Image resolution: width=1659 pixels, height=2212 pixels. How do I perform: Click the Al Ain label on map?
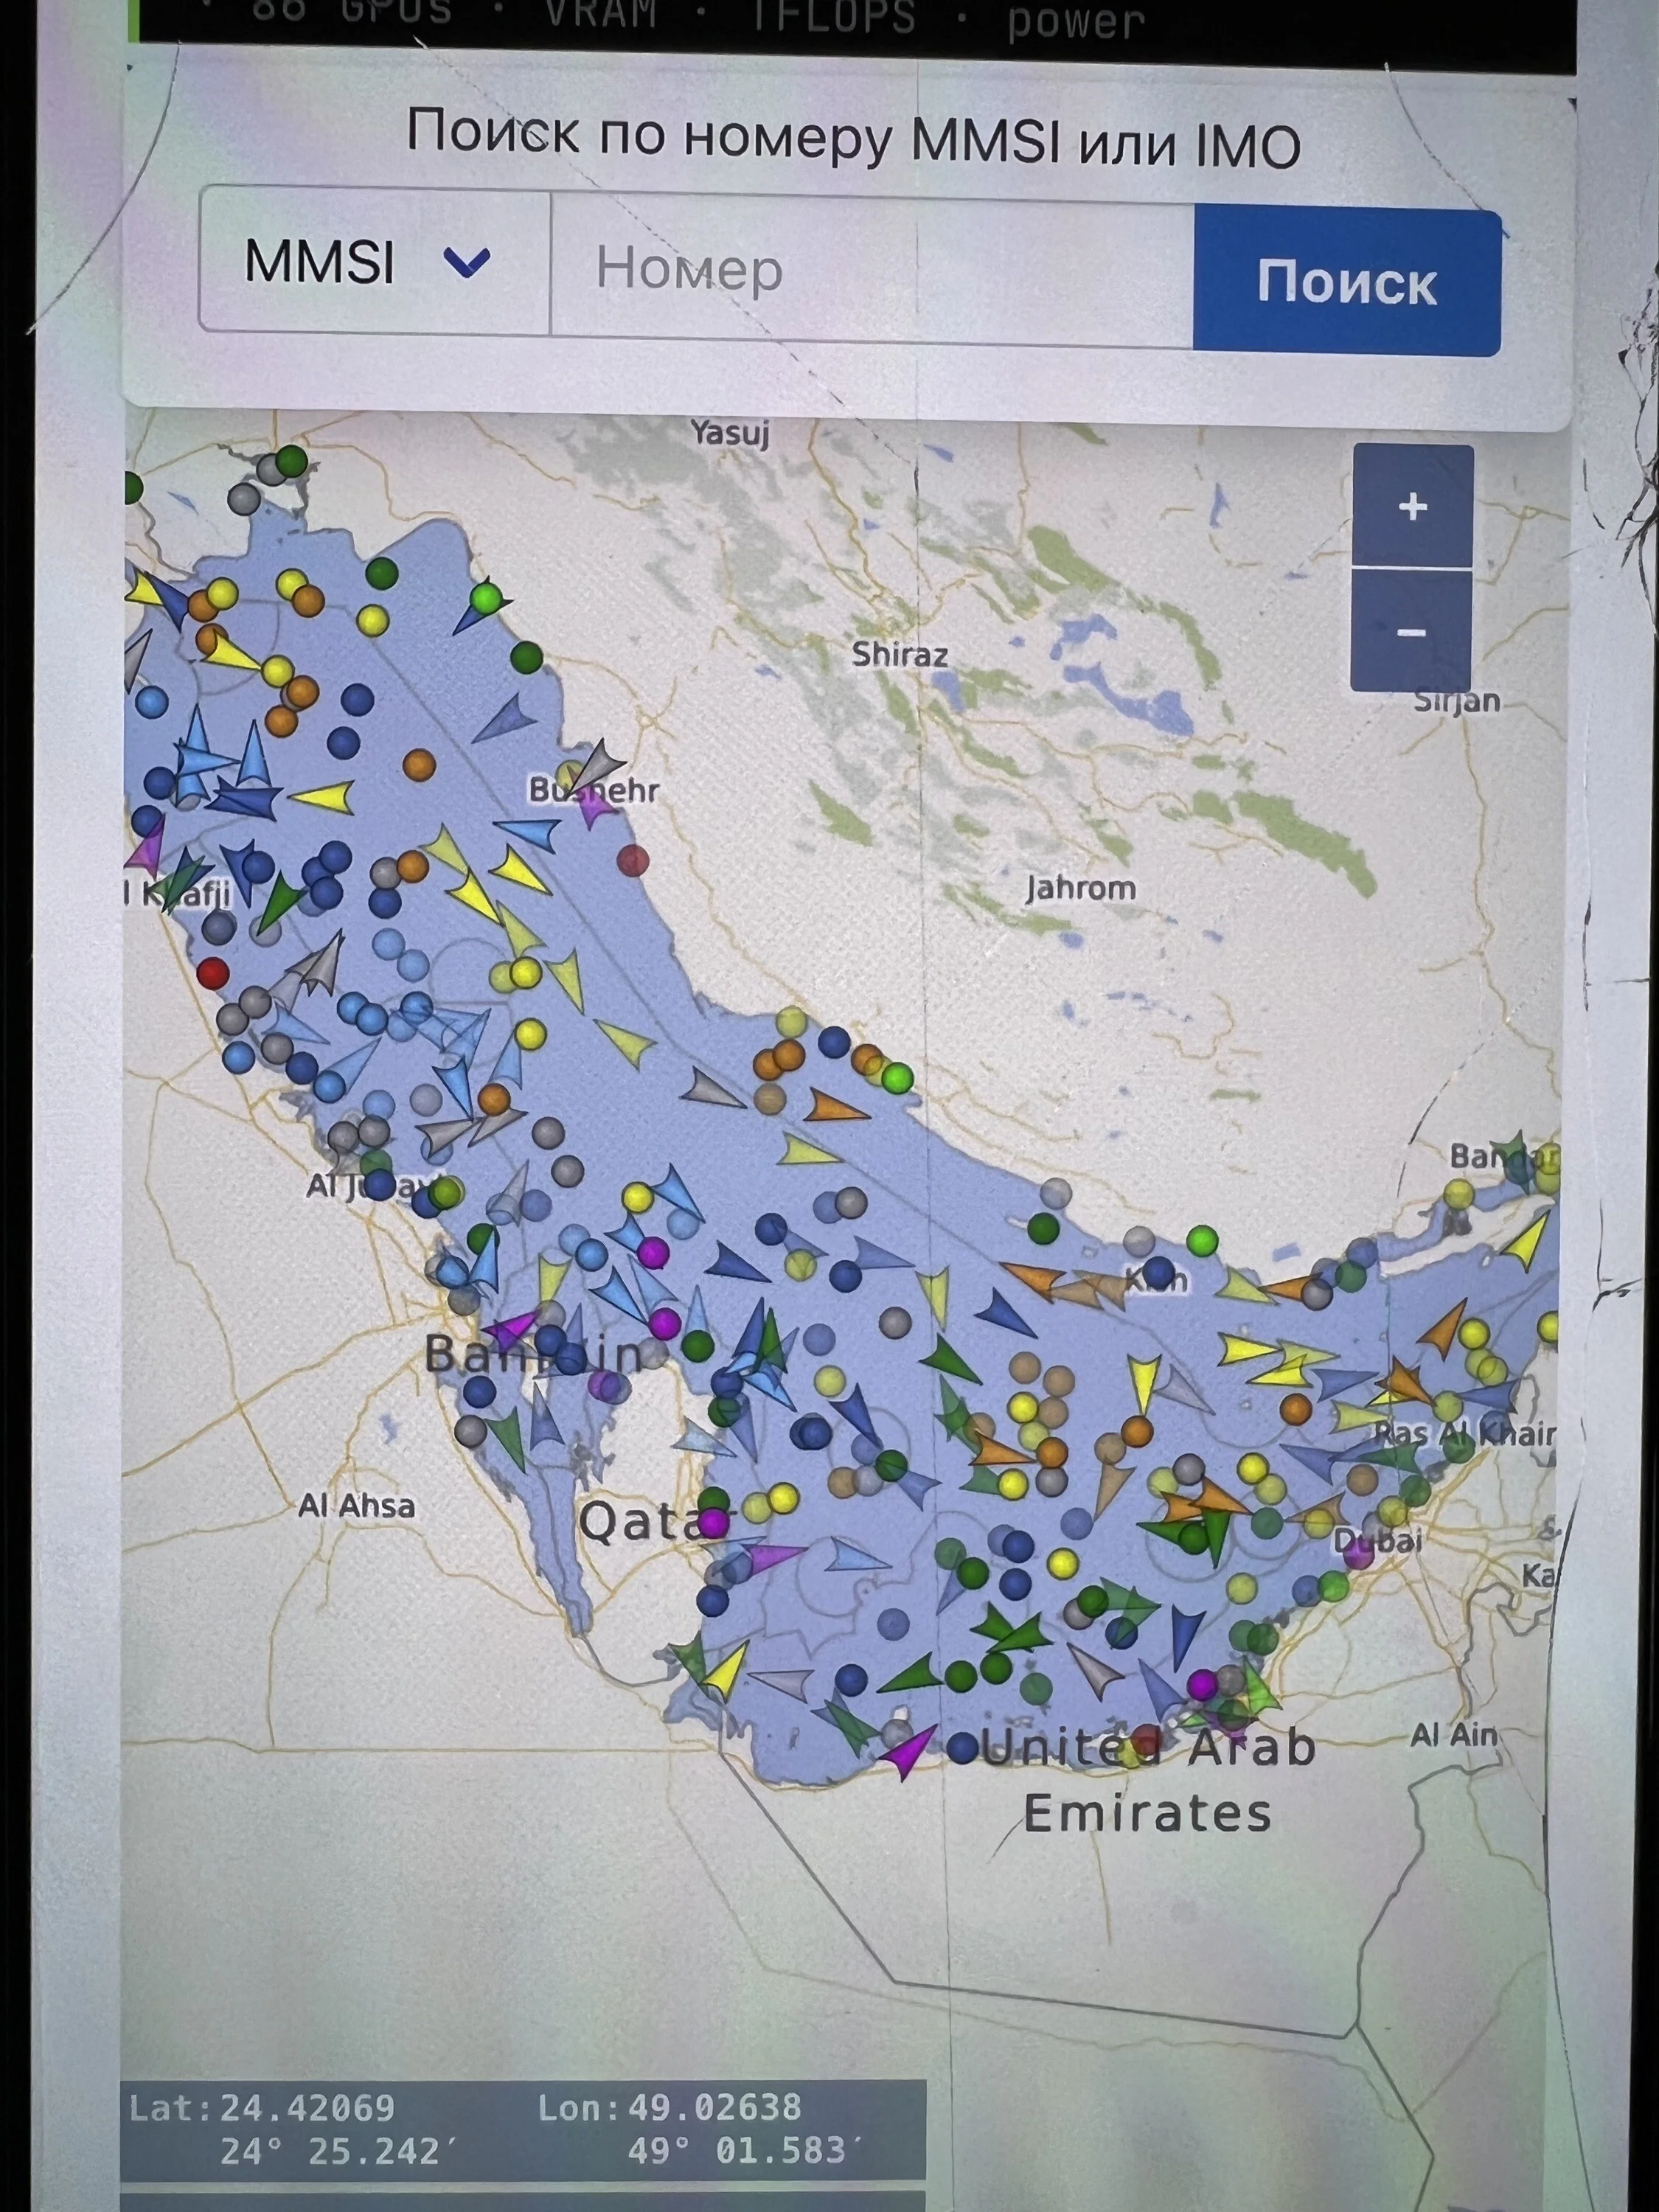pyautogui.click(x=1454, y=1735)
